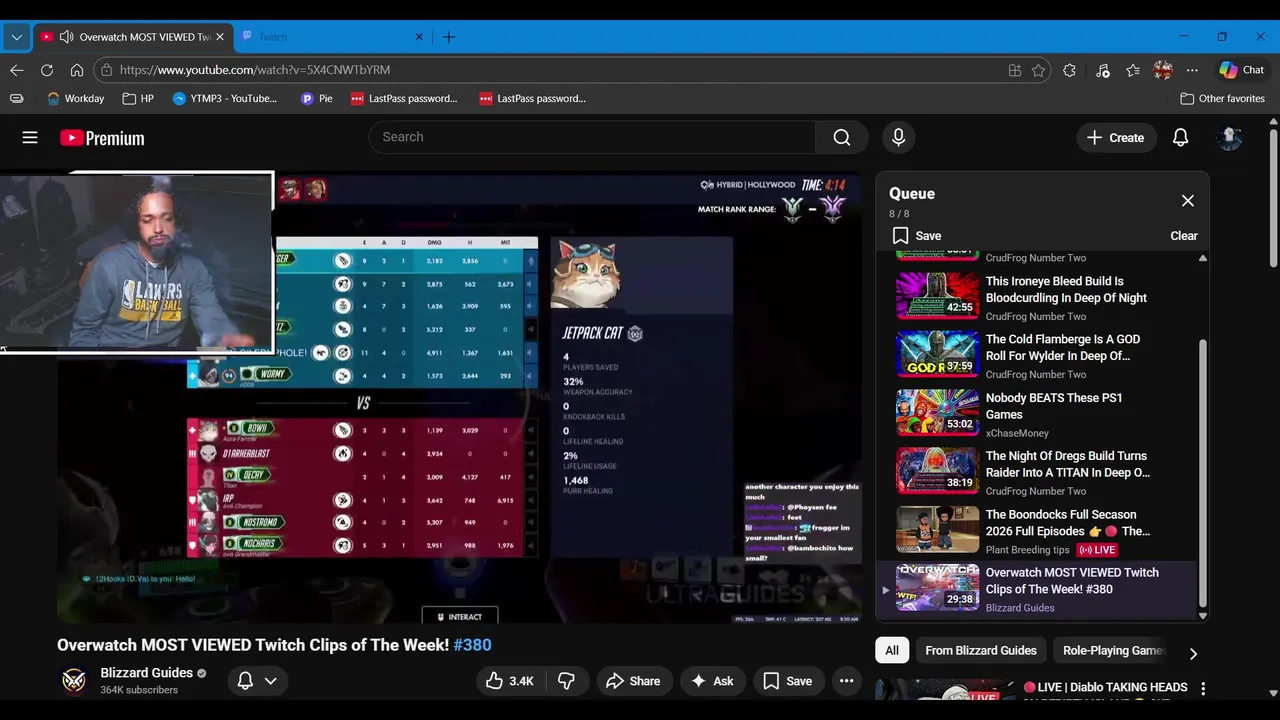Open YTMP3 - YouTube bookmark
The width and height of the screenshot is (1280, 720).
click(x=225, y=99)
